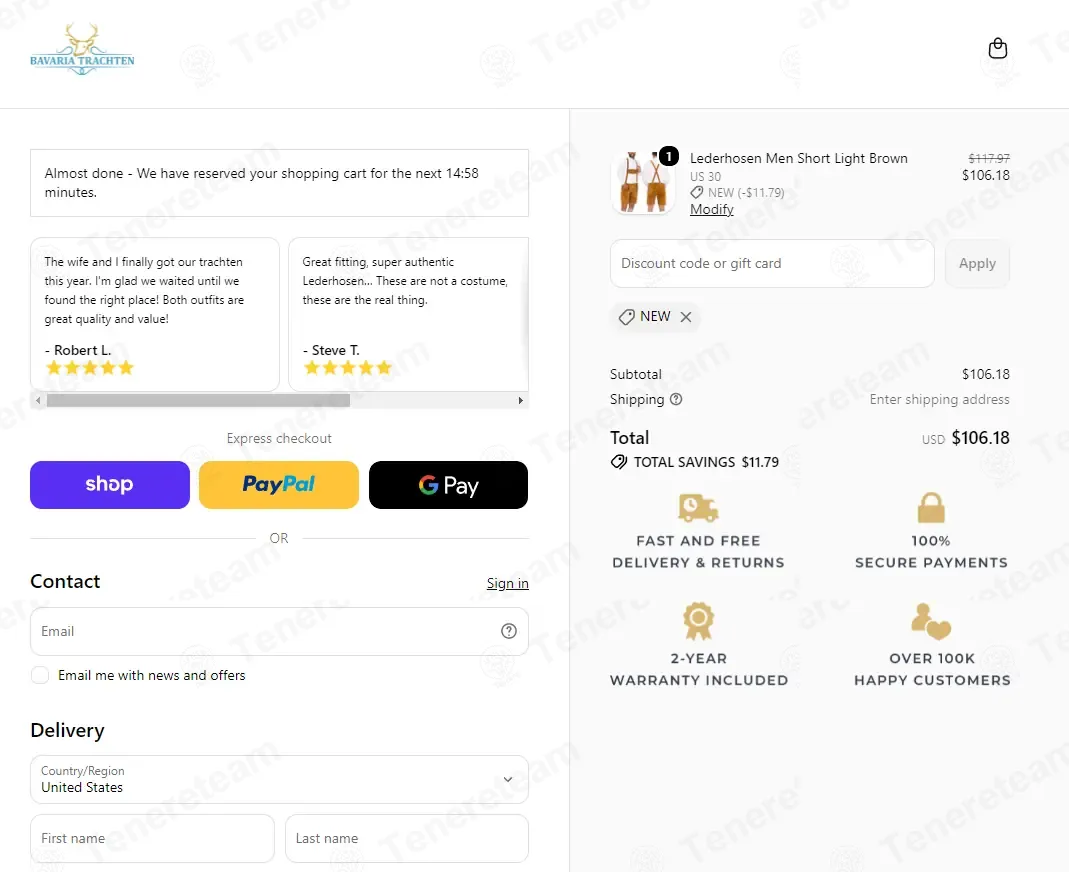Pay with the PayPal button
This screenshot has height=872, width=1069.
pyautogui.click(x=279, y=485)
